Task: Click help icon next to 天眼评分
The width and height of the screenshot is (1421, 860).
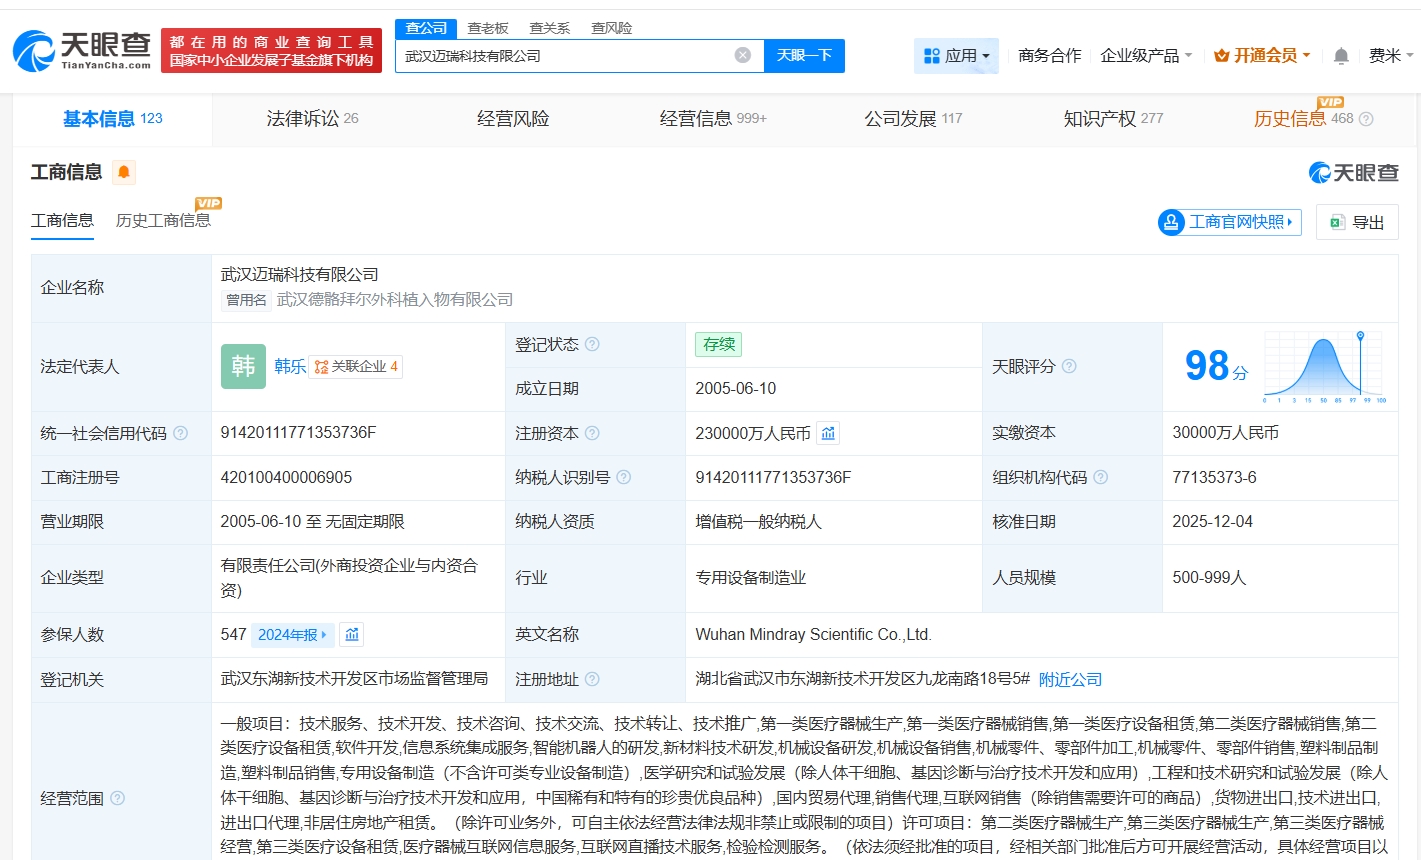Action: pos(1069,366)
